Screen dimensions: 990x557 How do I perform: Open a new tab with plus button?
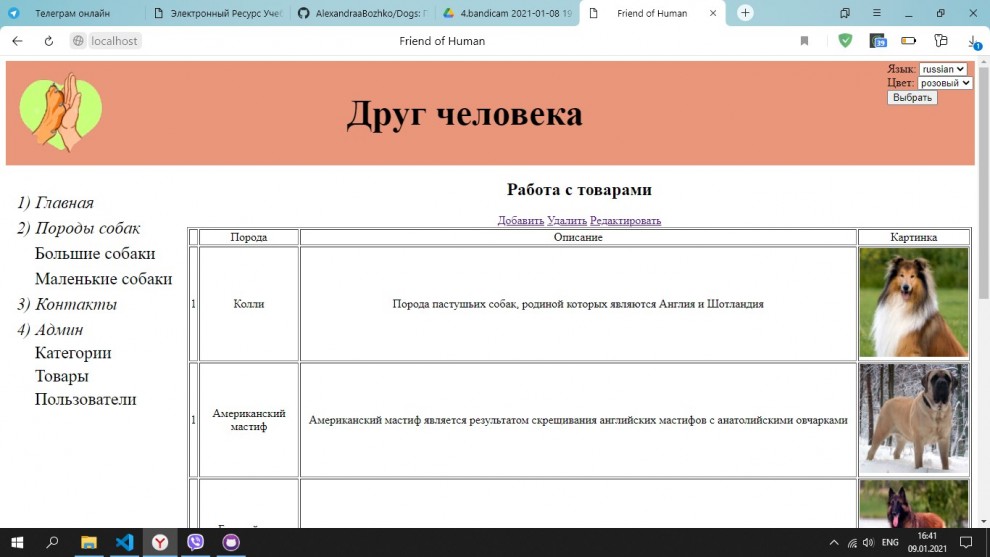745,13
